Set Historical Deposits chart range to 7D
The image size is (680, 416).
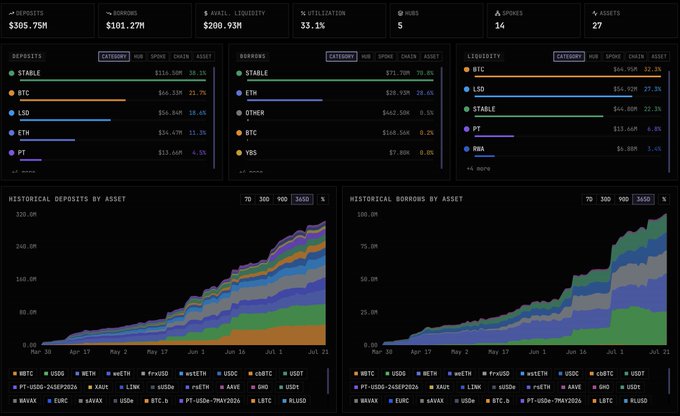pyautogui.click(x=248, y=199)
